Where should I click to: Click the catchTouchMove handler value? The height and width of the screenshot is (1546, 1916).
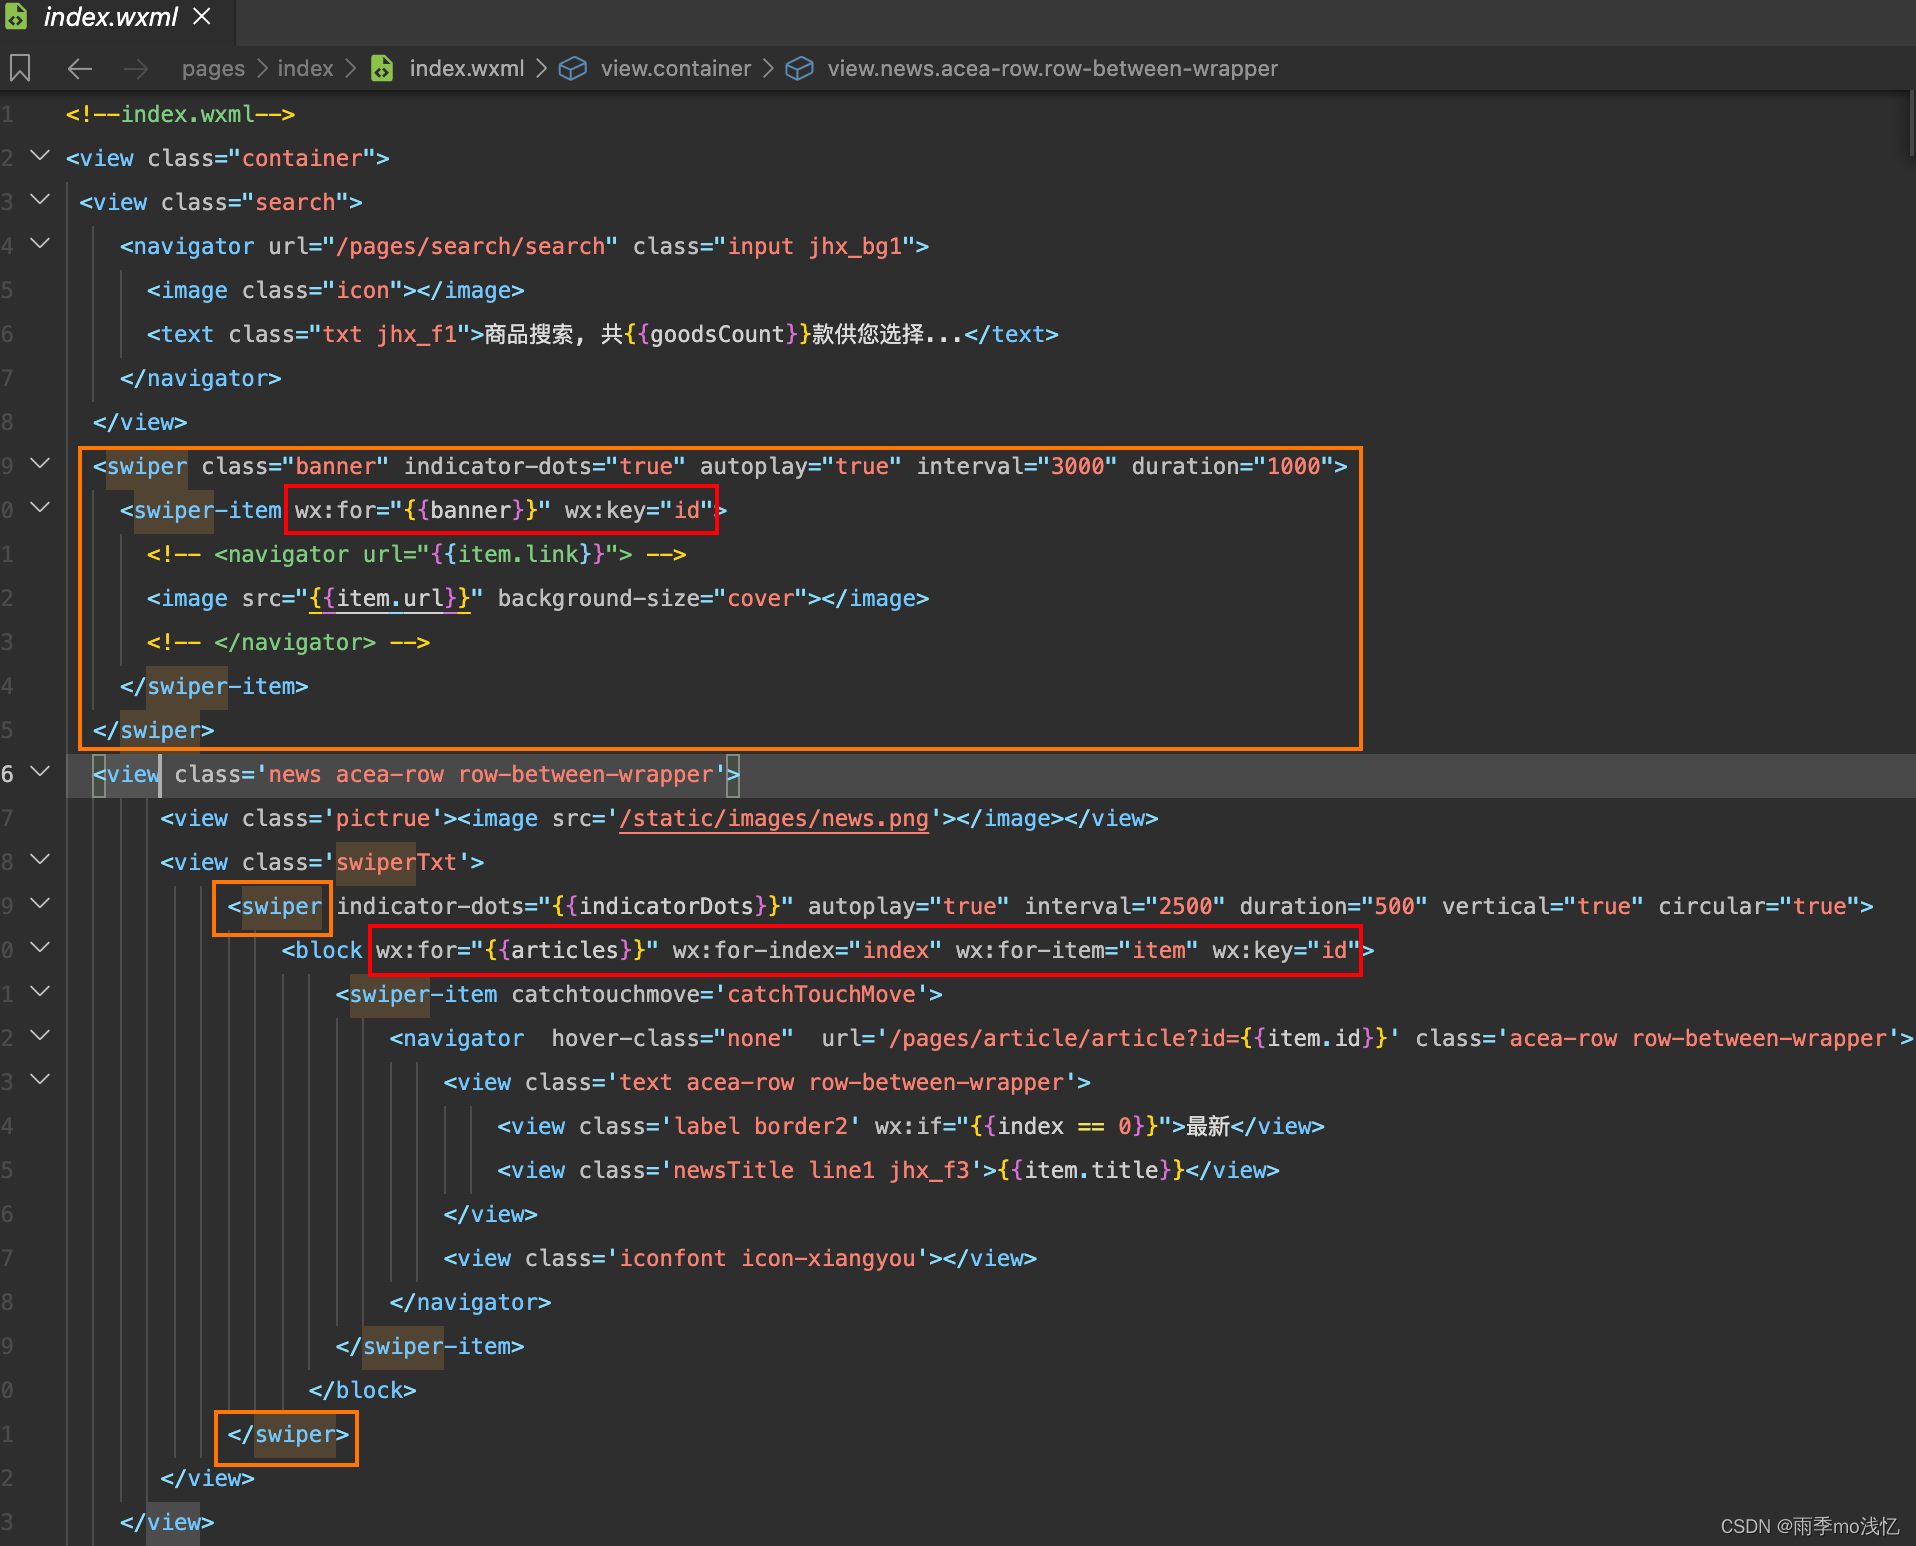click(x=821, y=994)
